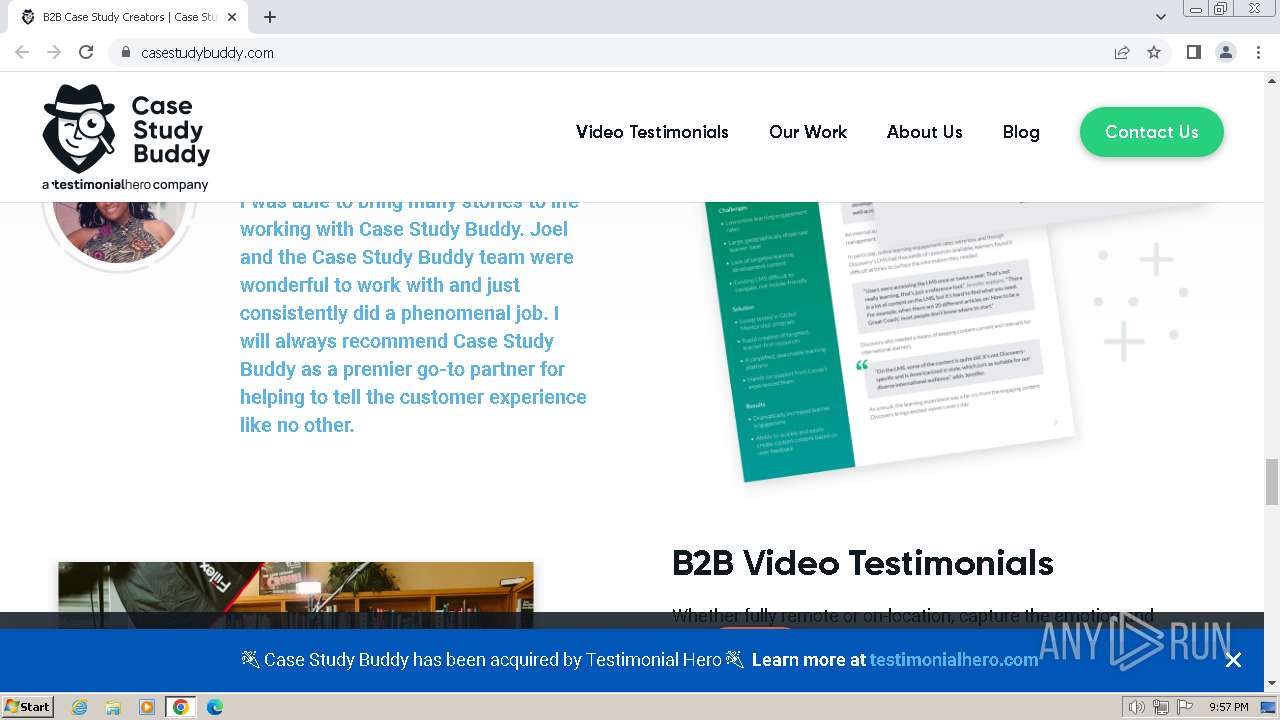Click the Contact Us button
This screenshot has height=720, width=1280.
click(x=1151, y=132)
